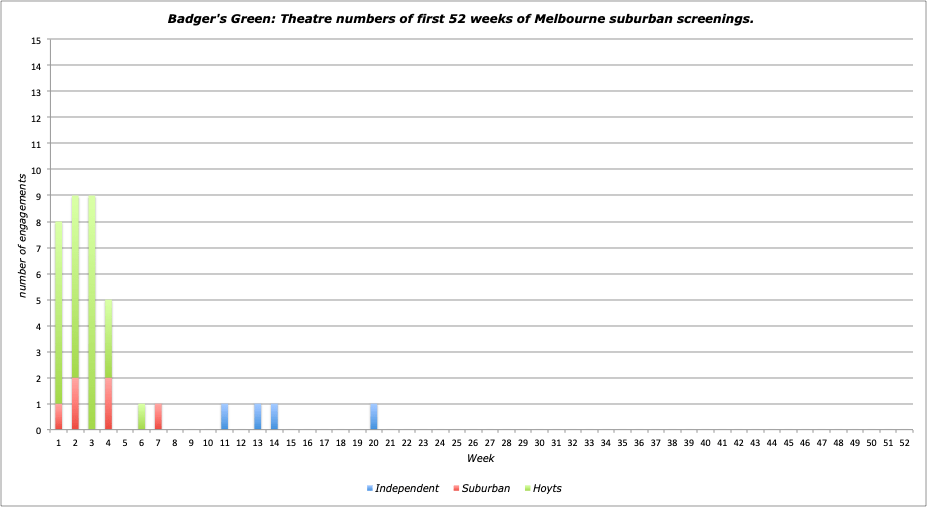The height and width of the screenshot is (507, 927).
Task: Click the blue bar at week 13
Action: tap(257, 417)
